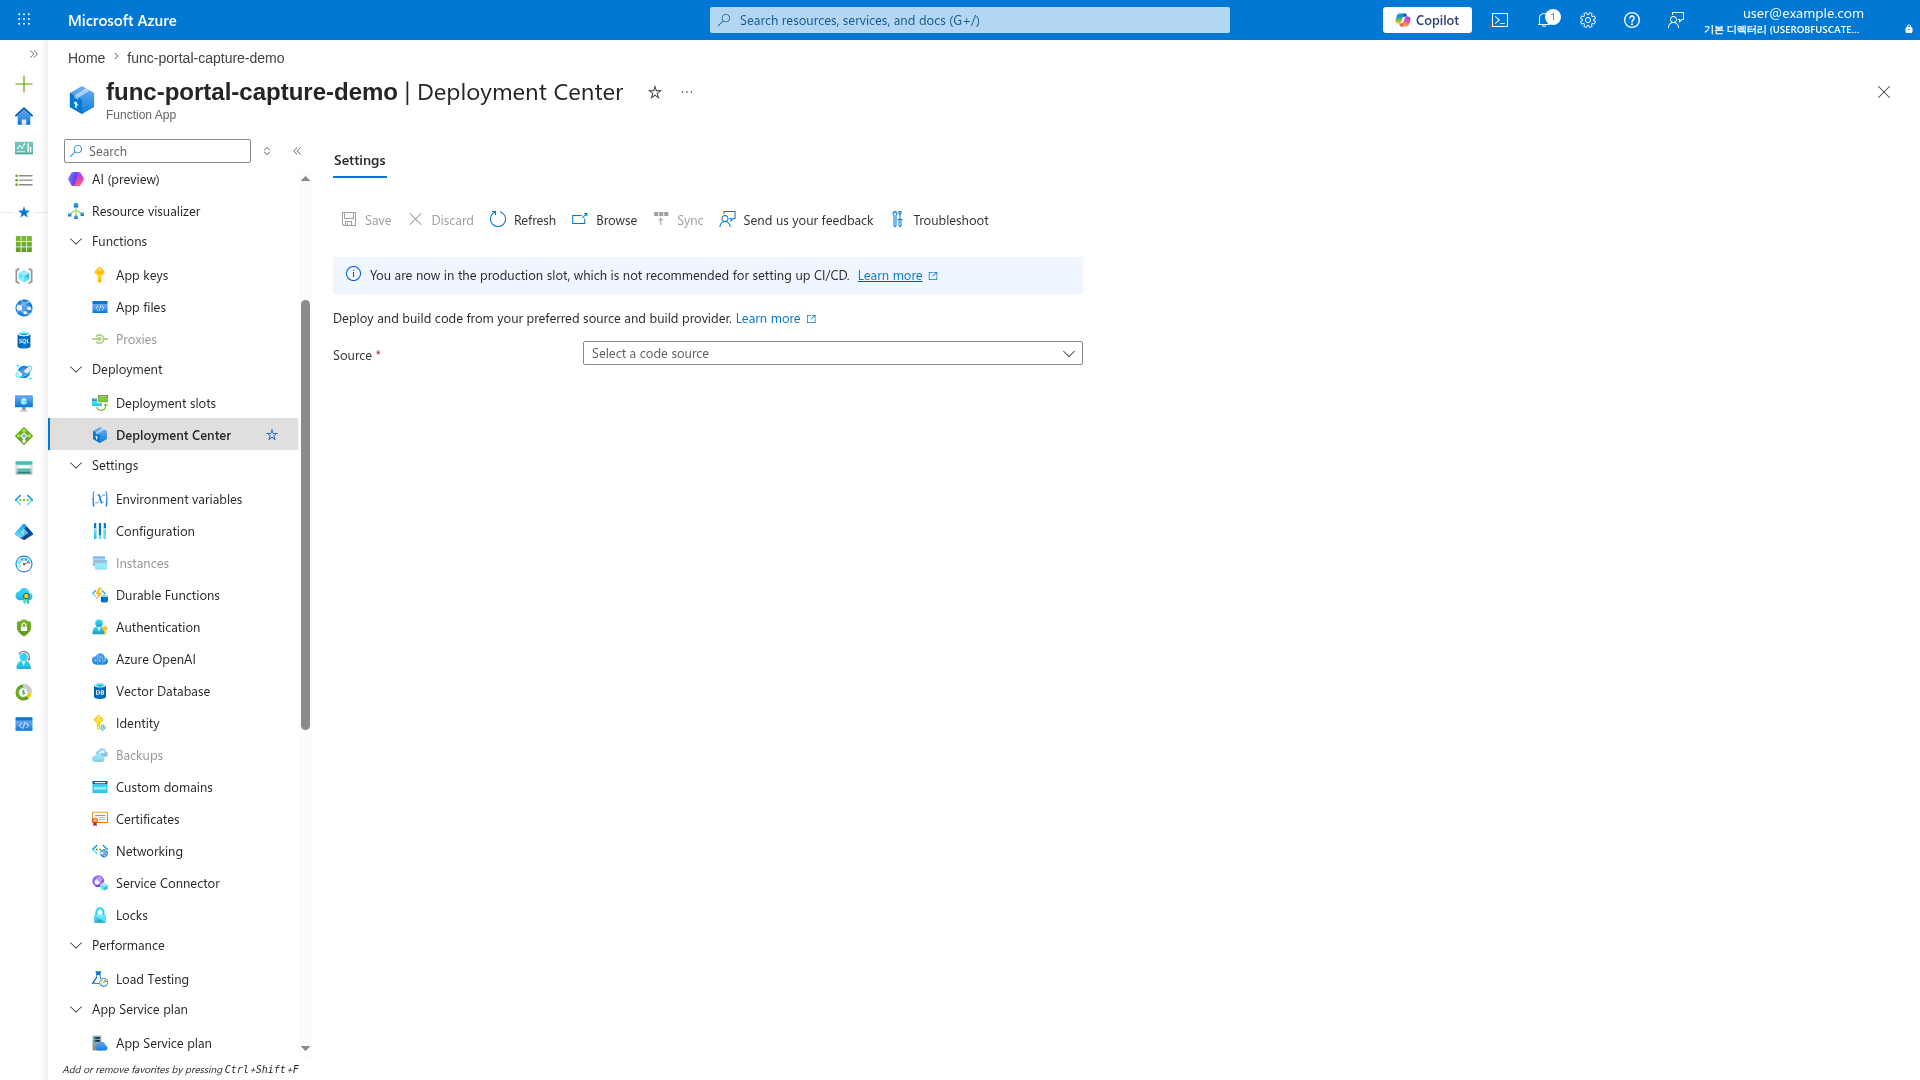Refresh the Deployment Center settings

(523, 220)
